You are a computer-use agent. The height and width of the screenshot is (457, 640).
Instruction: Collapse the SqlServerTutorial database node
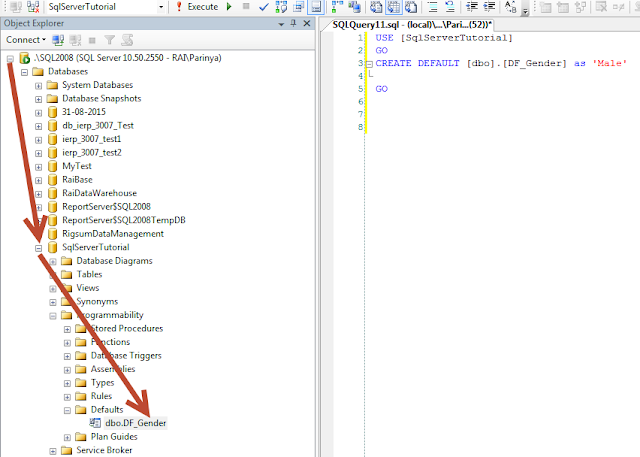coord(38,248)
